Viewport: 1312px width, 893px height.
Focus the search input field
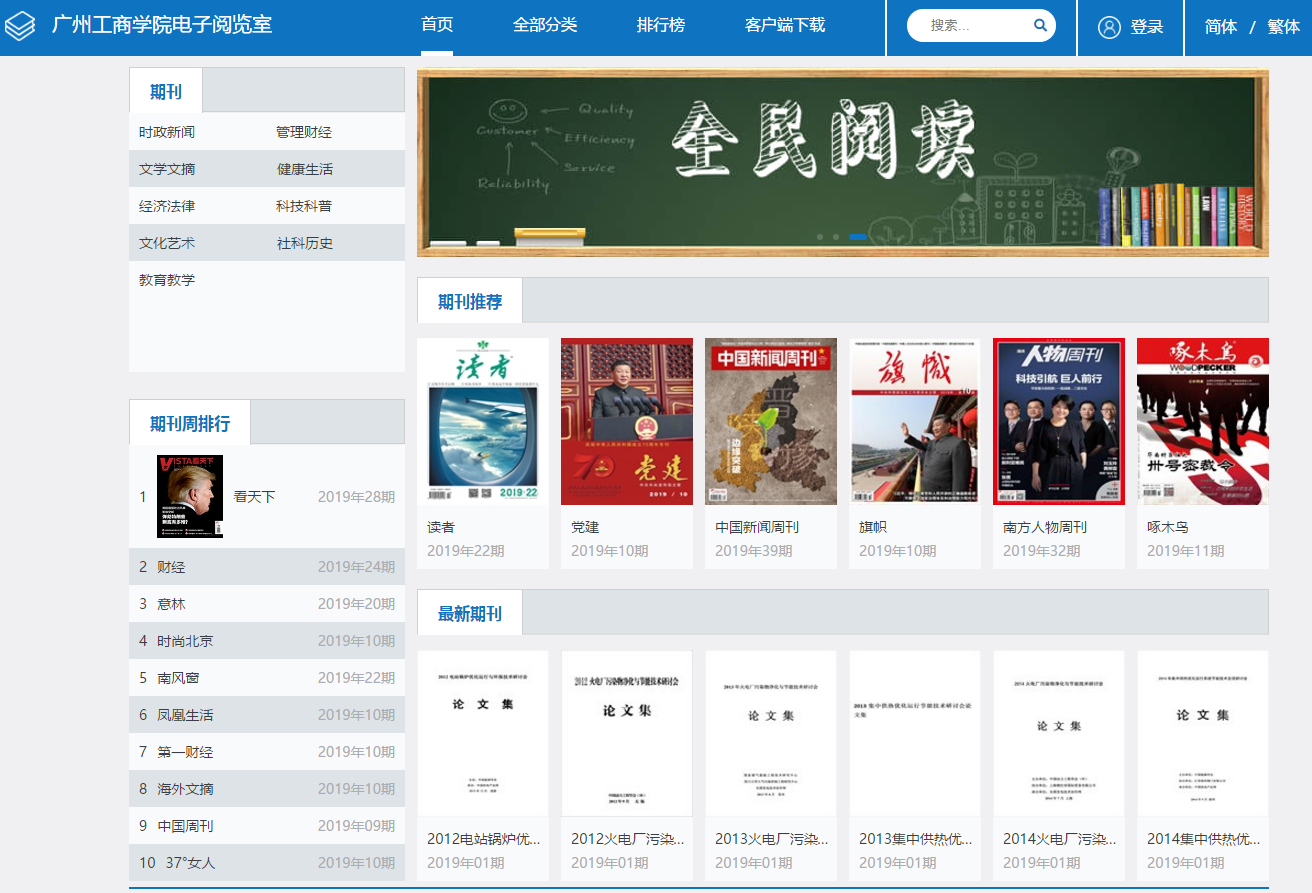coord(970,26)
